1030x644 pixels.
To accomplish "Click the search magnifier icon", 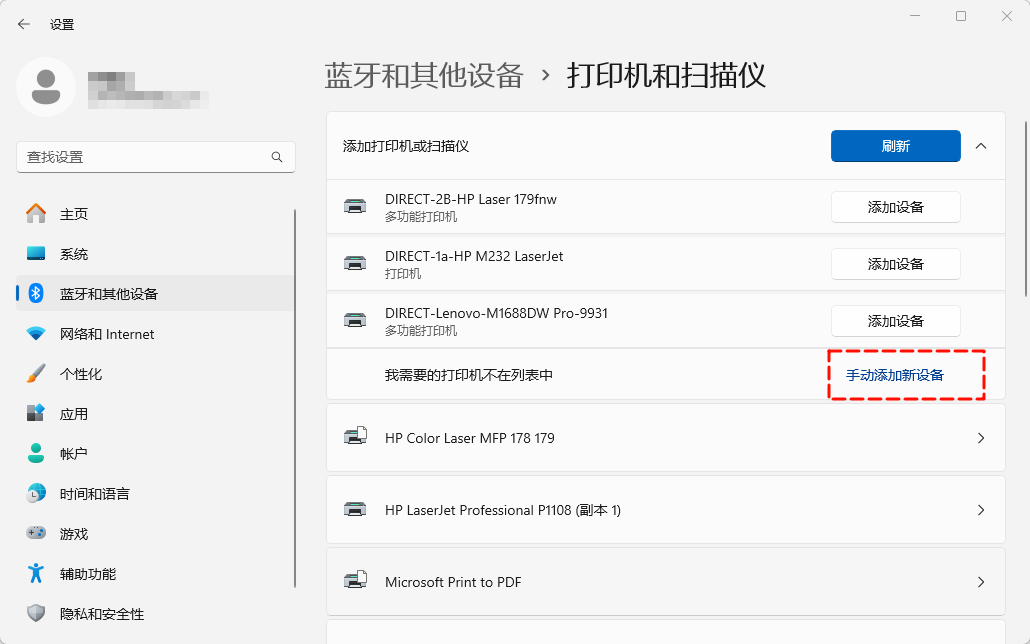I will pyautogui.click(x=277, y=157).
